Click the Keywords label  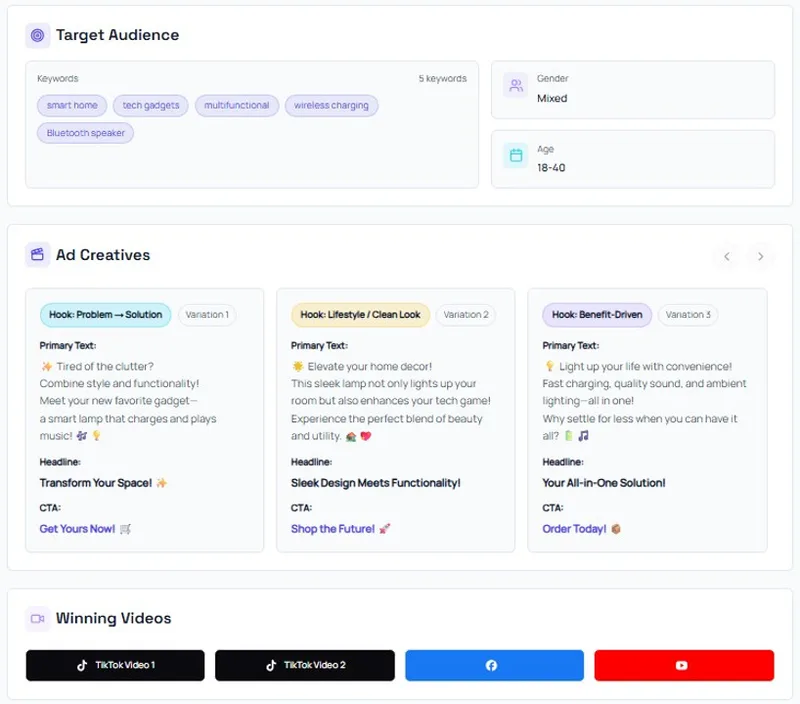[58, 79]
